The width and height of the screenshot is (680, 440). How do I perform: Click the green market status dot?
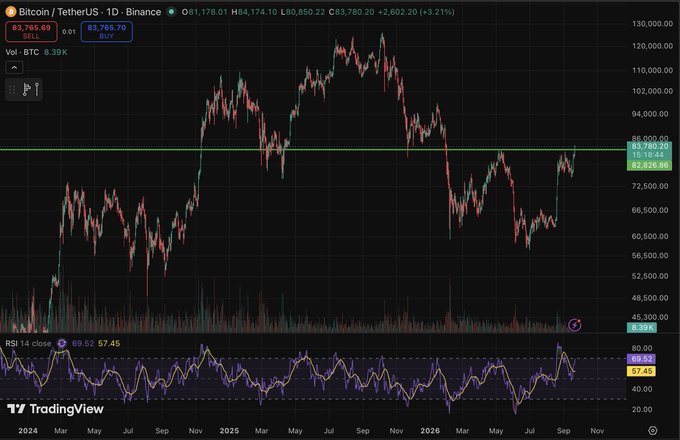click(x=172, y=12)
